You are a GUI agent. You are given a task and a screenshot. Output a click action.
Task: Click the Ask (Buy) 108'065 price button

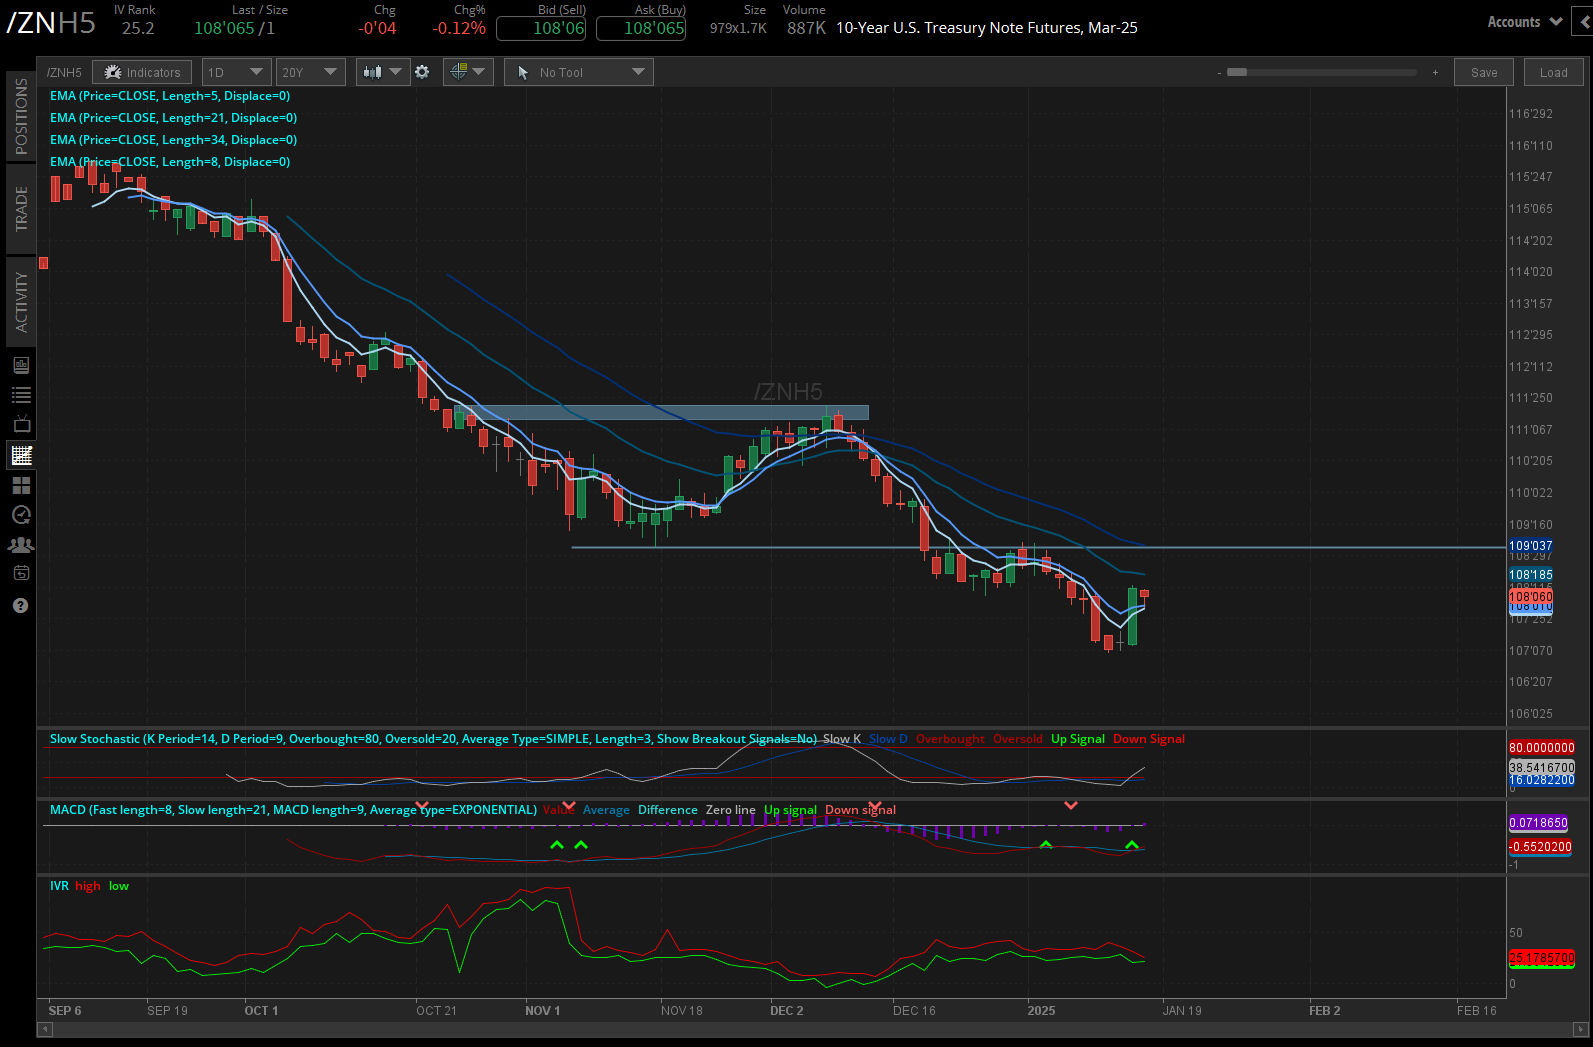point(641,28)
